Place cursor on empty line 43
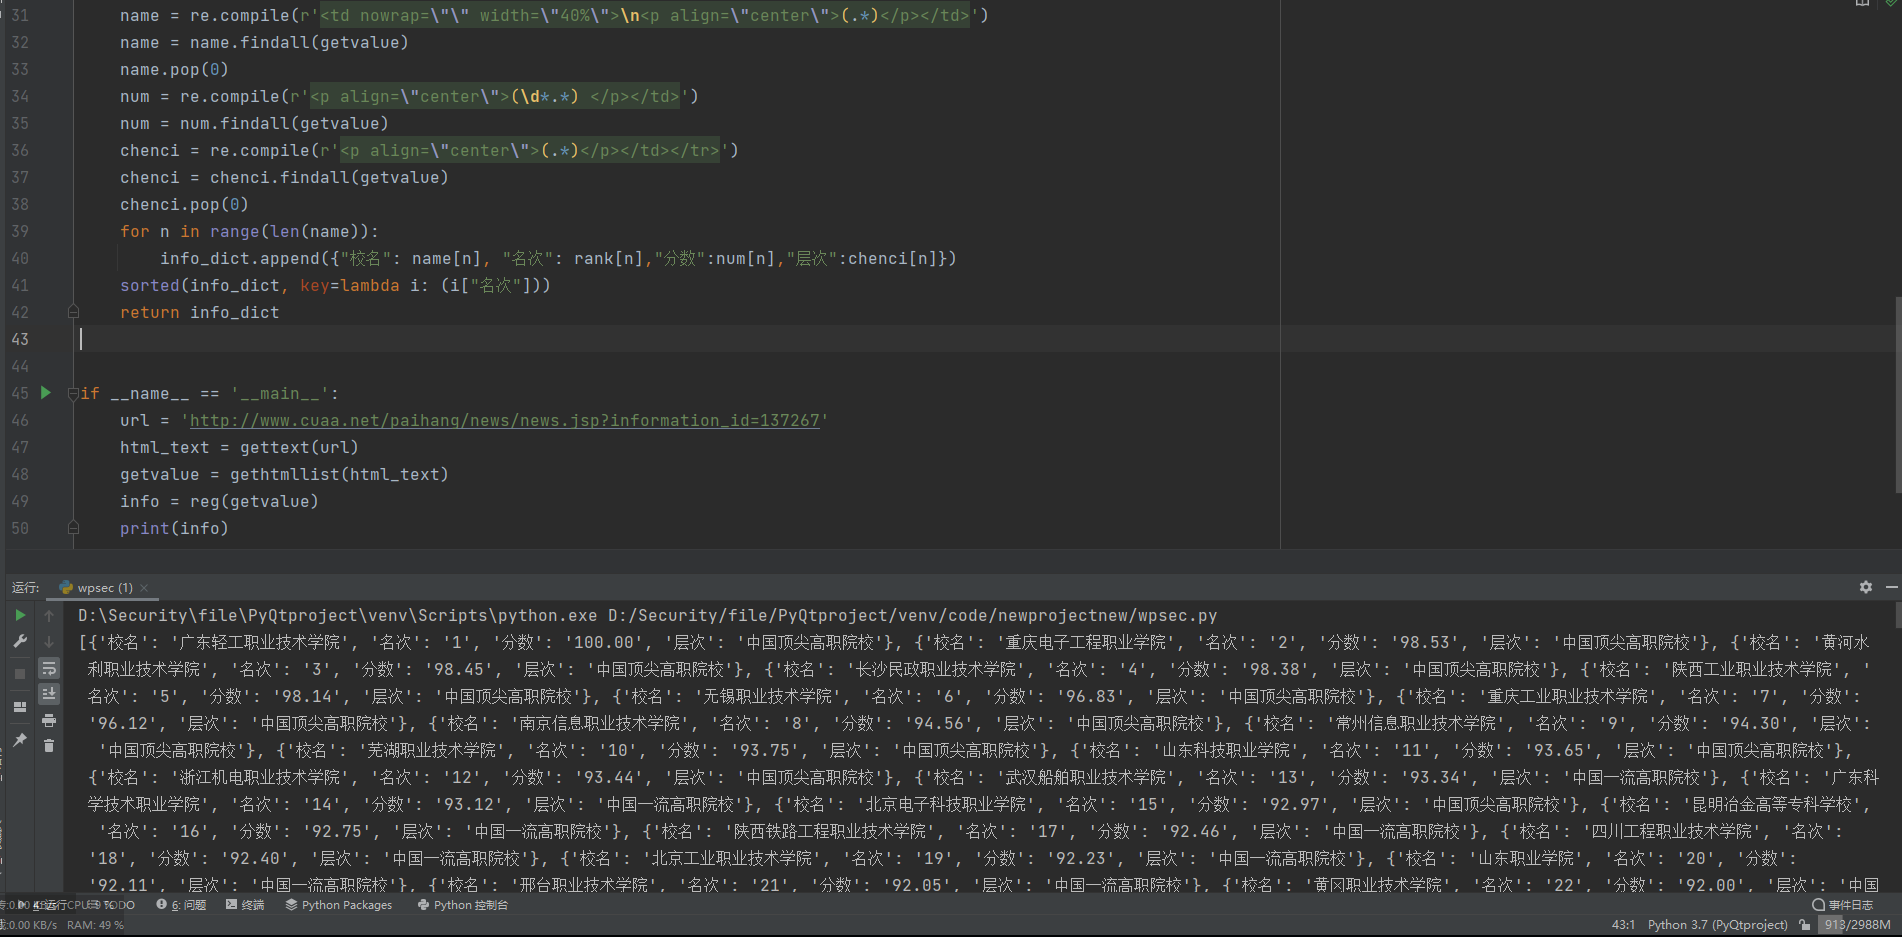 (x=680, y=339)
